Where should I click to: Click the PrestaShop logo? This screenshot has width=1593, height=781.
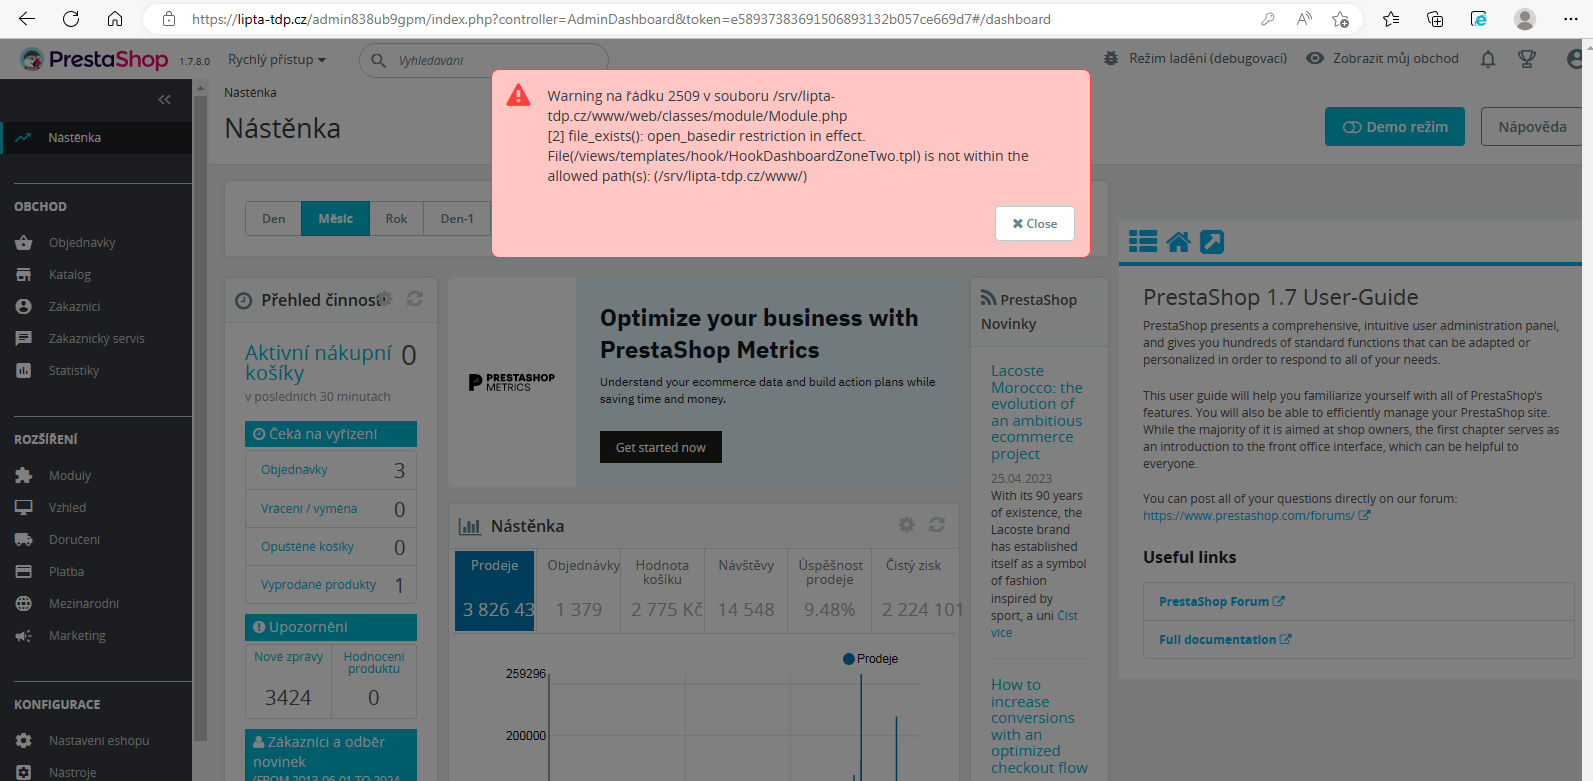click(95, 60)
